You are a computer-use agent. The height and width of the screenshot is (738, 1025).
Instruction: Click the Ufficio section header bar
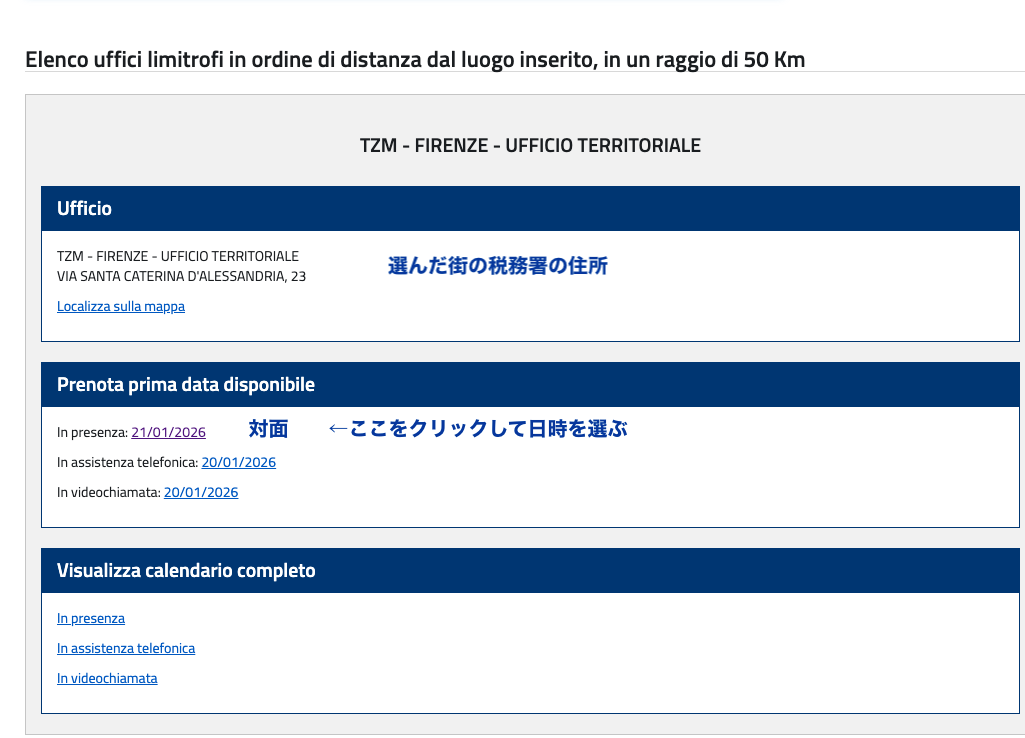(x=530, y=209)
